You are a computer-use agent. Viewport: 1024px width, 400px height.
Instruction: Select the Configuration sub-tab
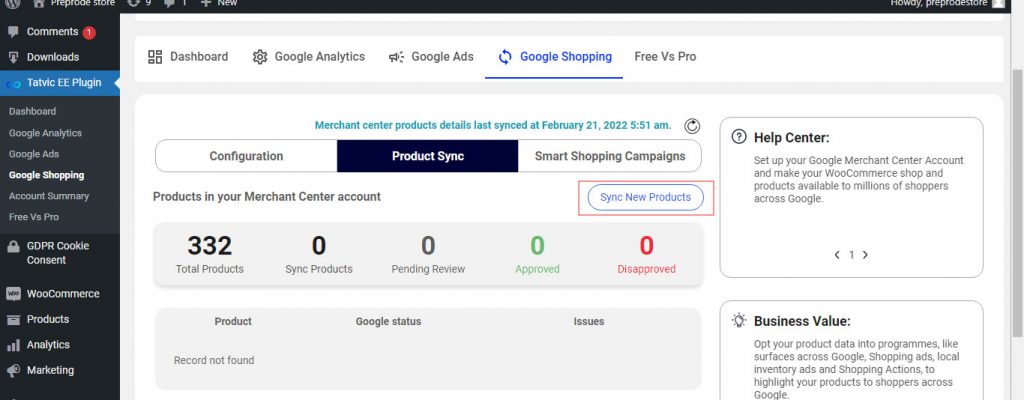tap(246, 156)
